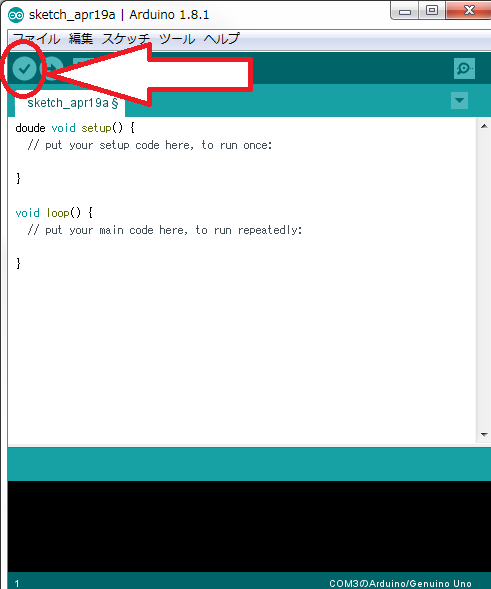
Task: Open the ツール menu
Action: [x=177, y=39]
